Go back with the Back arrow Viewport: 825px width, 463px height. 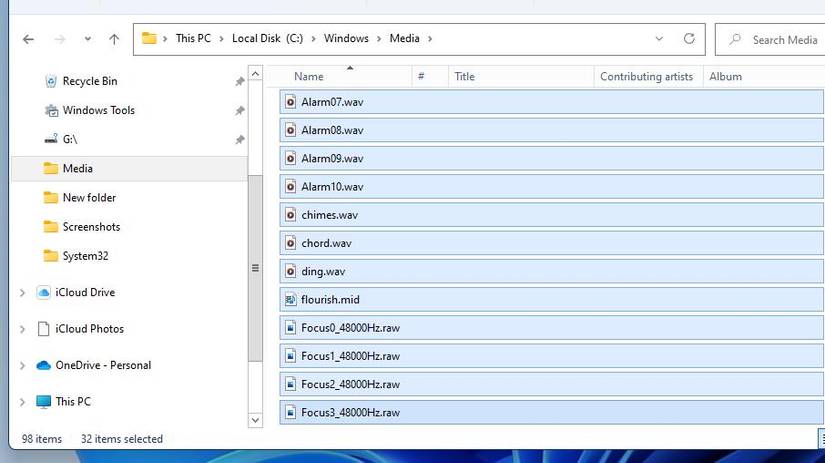click(28, 39)
